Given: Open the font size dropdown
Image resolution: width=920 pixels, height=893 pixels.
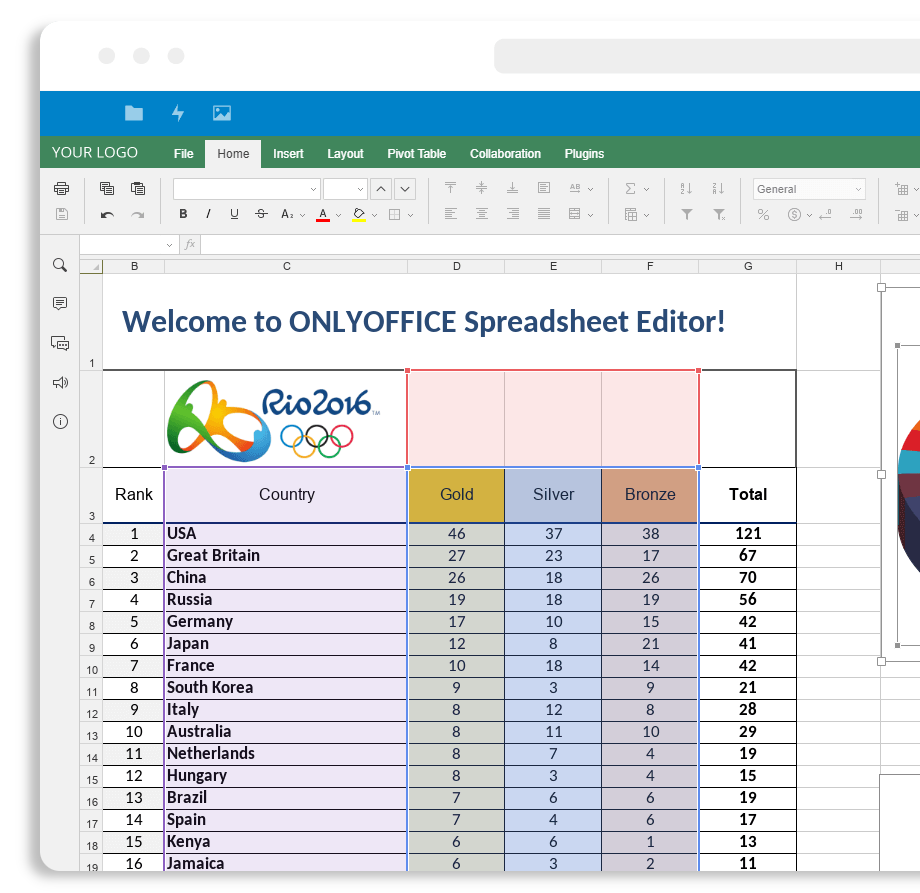Looking at the screenshot, I should [x=360, y=189].
